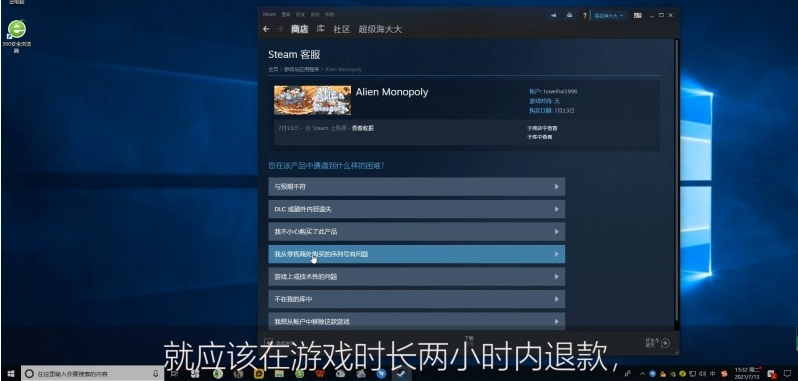Open the 查看 menu
Viewport: 798px width, 381px height.
[286, 15]
